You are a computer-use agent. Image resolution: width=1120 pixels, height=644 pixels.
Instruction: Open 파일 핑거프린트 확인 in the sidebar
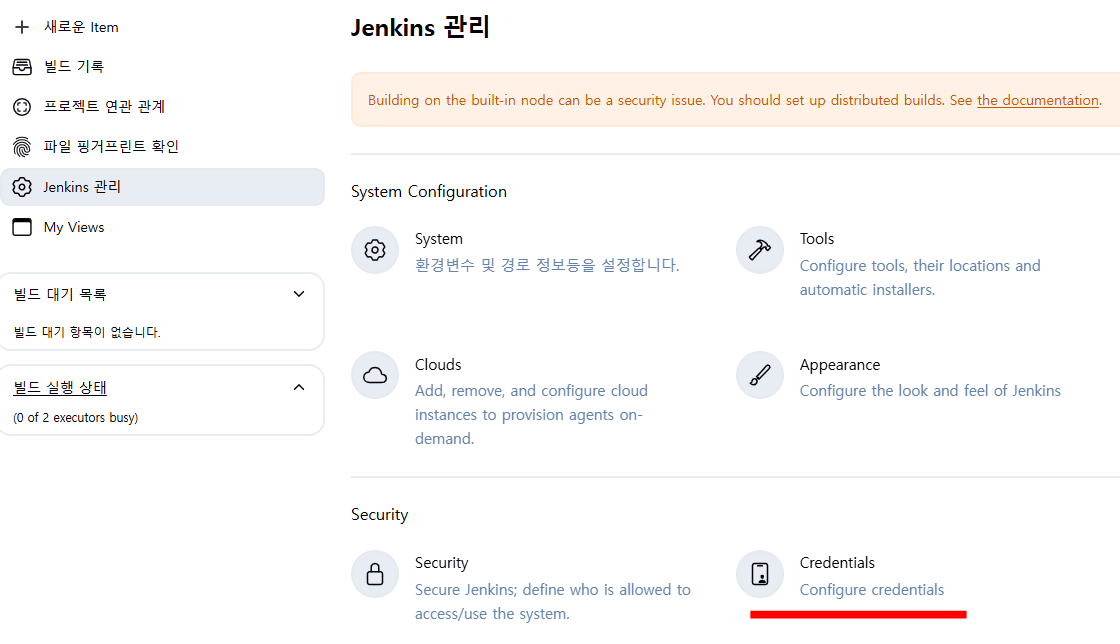111,146
